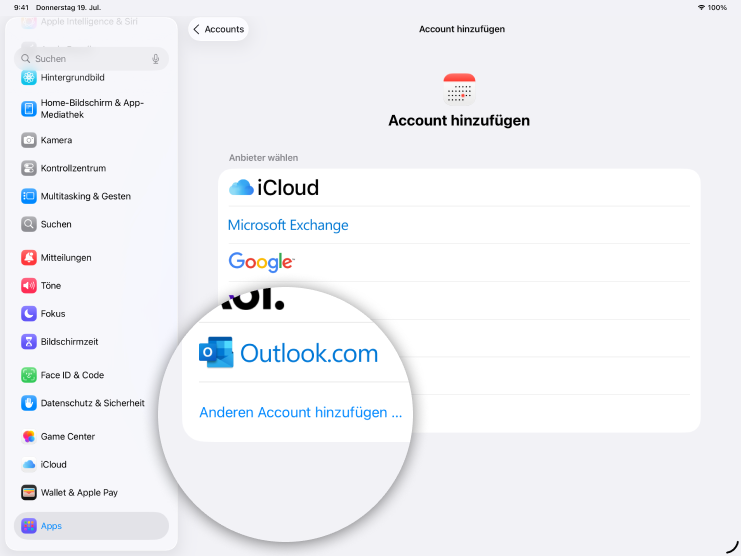Screen dimensions: 741x556
Task: Choose Outlook.com as account provider
Action: click(x=289, y=353)
